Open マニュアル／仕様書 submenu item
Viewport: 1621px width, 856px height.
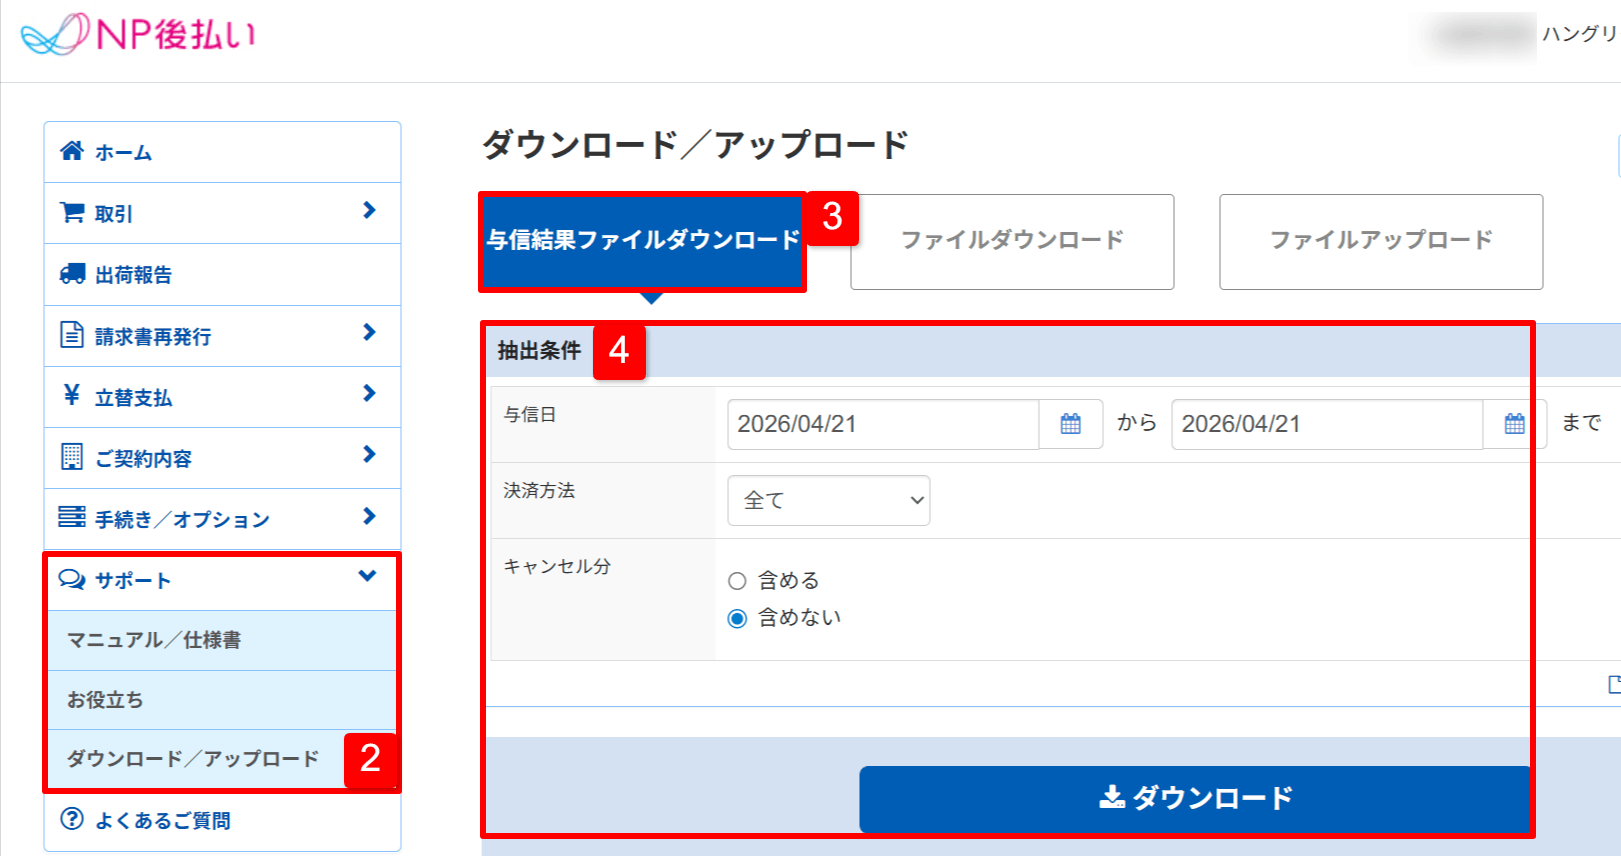coord(222,640)
